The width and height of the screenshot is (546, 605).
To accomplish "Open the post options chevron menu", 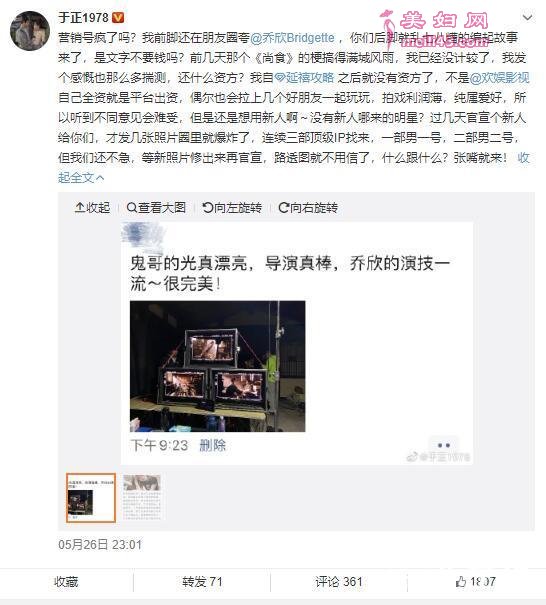I will [527, 17].
